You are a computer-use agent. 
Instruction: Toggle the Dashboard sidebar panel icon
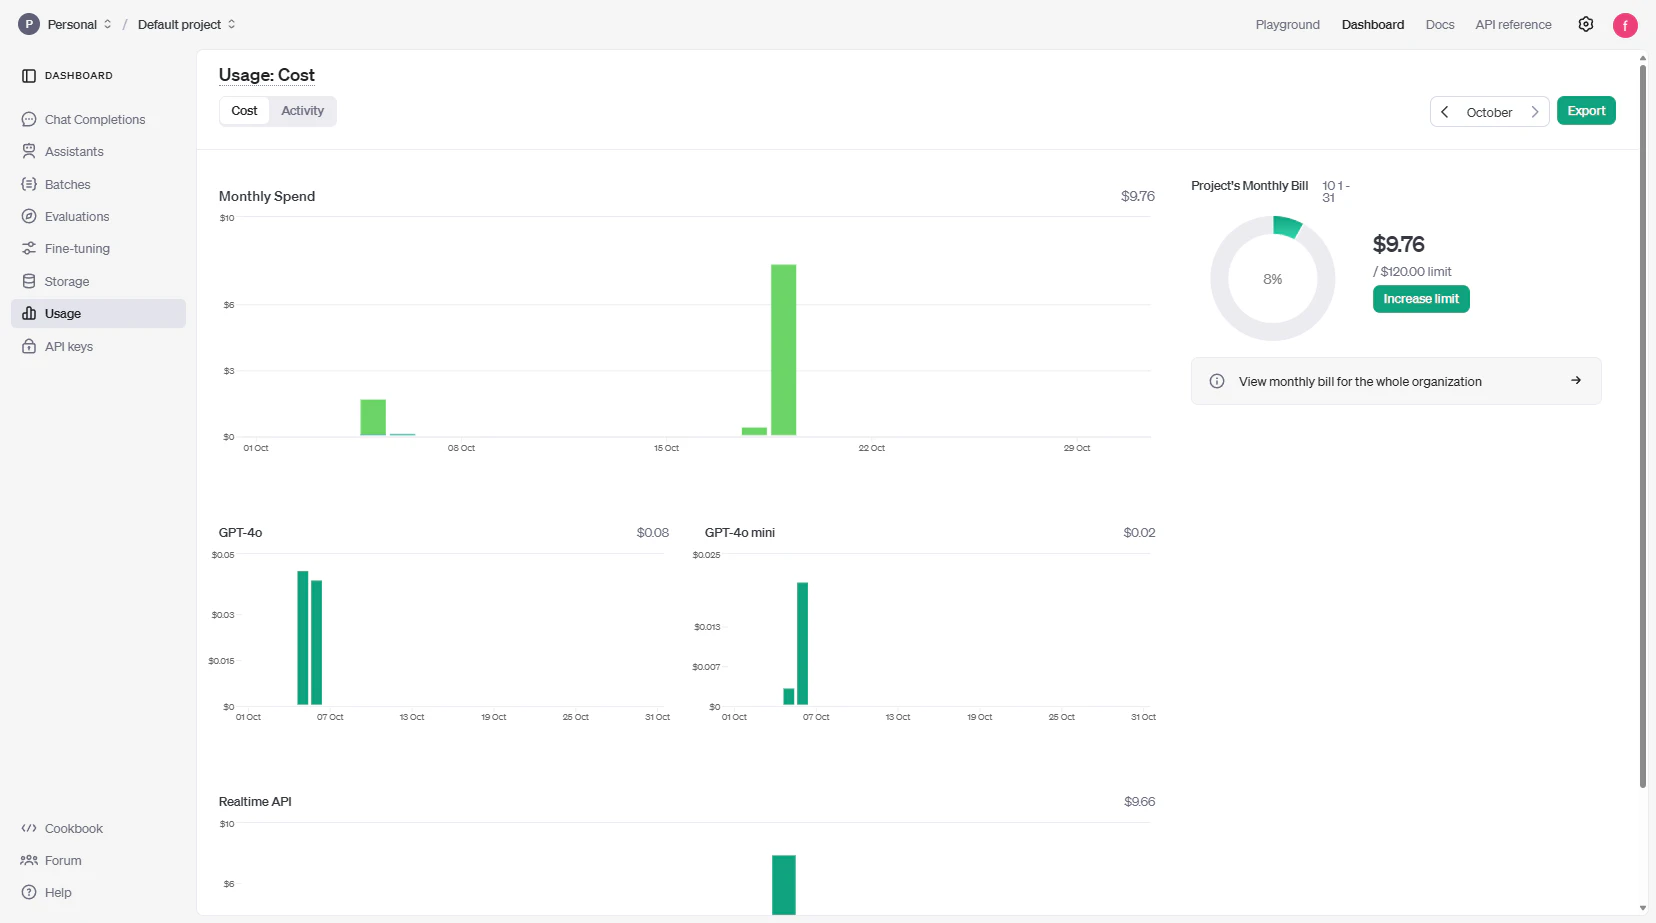coord(29,76)
